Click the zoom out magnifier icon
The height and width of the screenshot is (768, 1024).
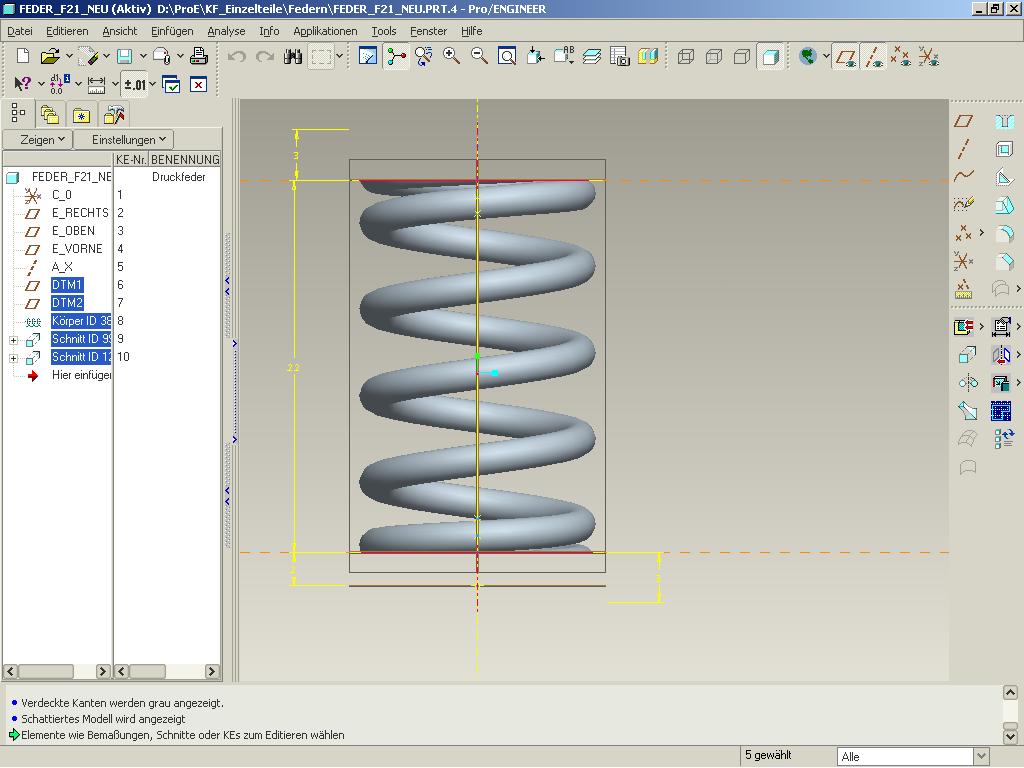[479, 57]
